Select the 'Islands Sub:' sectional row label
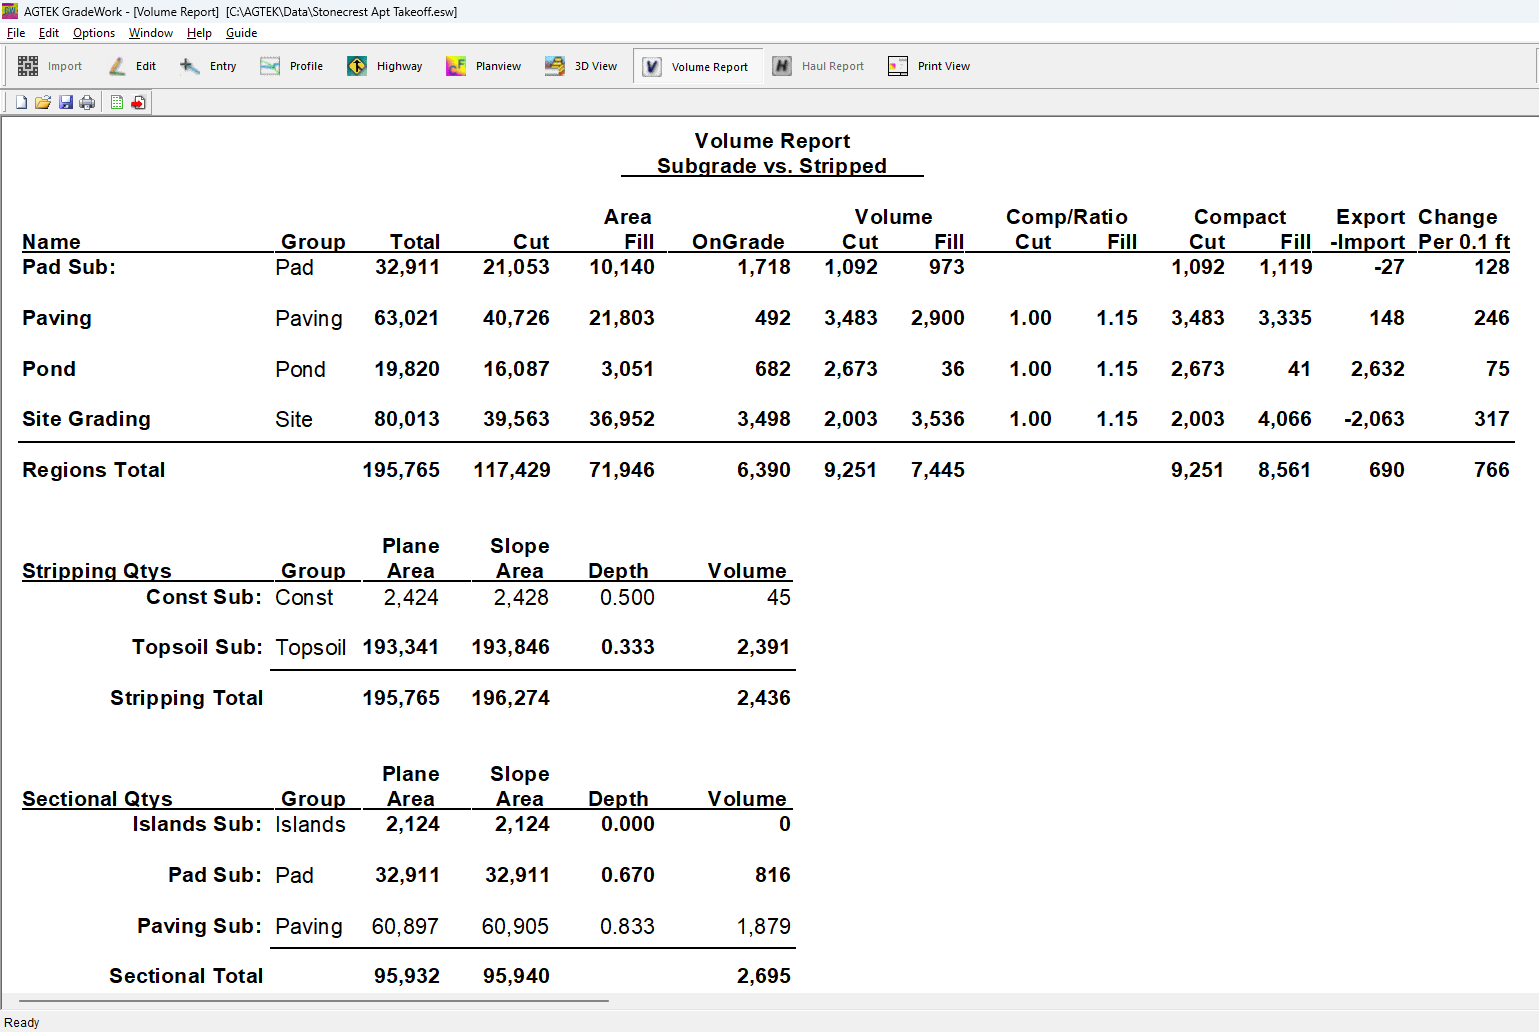The height and width of the screenshot is (1032, 1539). [197, 824]
